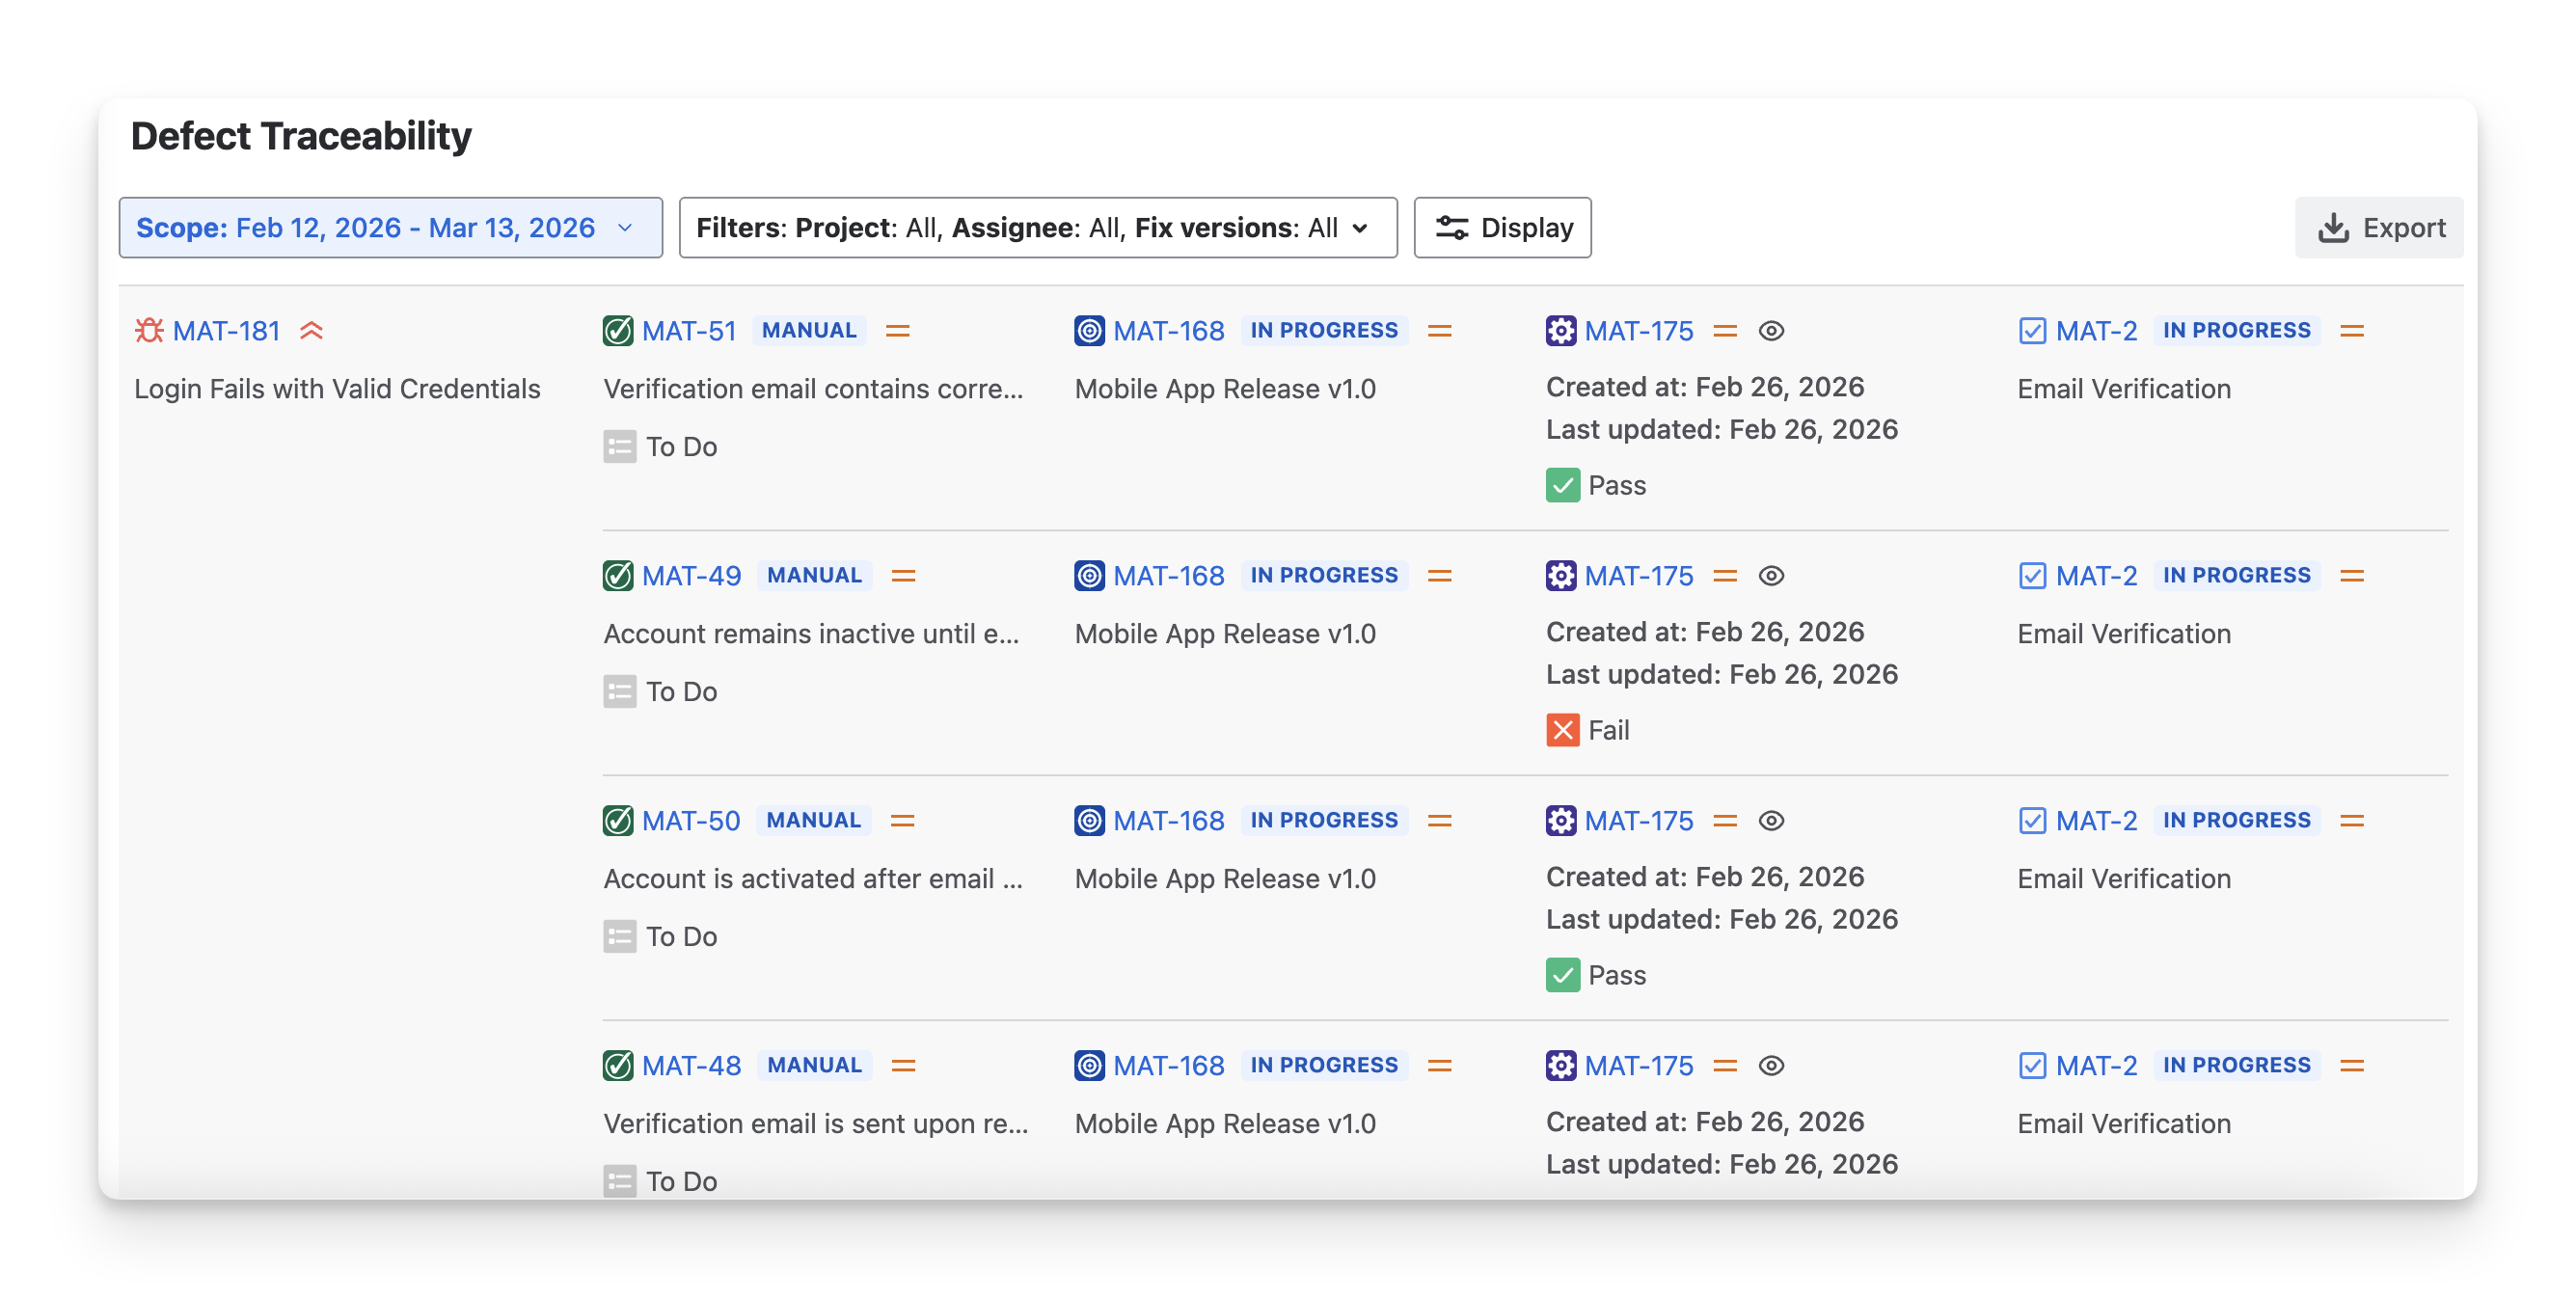Viewport: 2576px width, 1298px height.
Task: Expand the Filters Project Assignee dropdown
Action: 1037,227
